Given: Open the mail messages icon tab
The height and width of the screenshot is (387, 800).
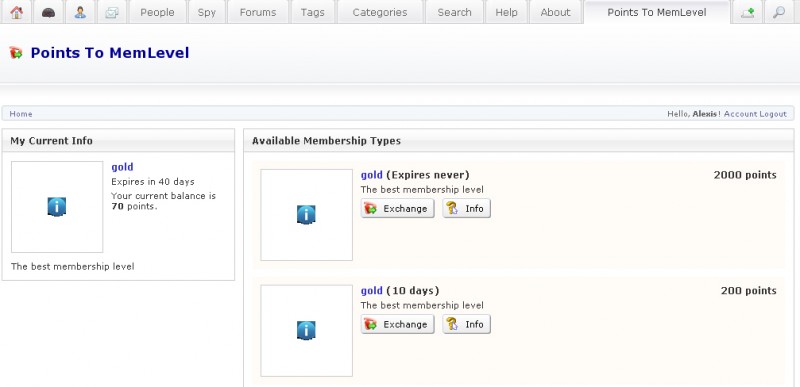Looking at the screenshot, I should 111,12.
